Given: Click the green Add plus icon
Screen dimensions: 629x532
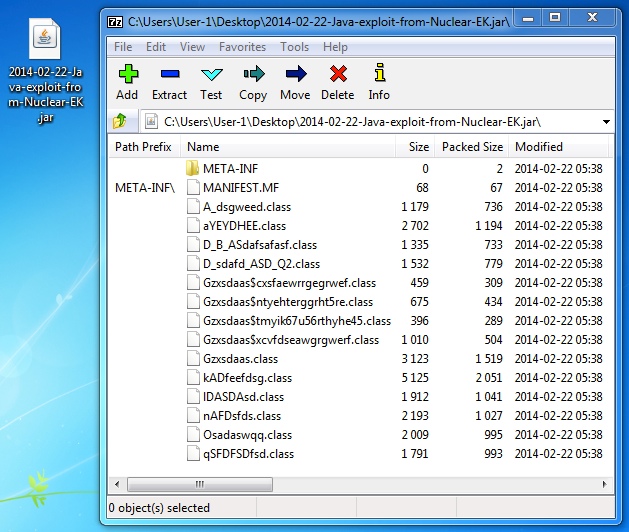Looking at the screenshot, I should [127, 74].
